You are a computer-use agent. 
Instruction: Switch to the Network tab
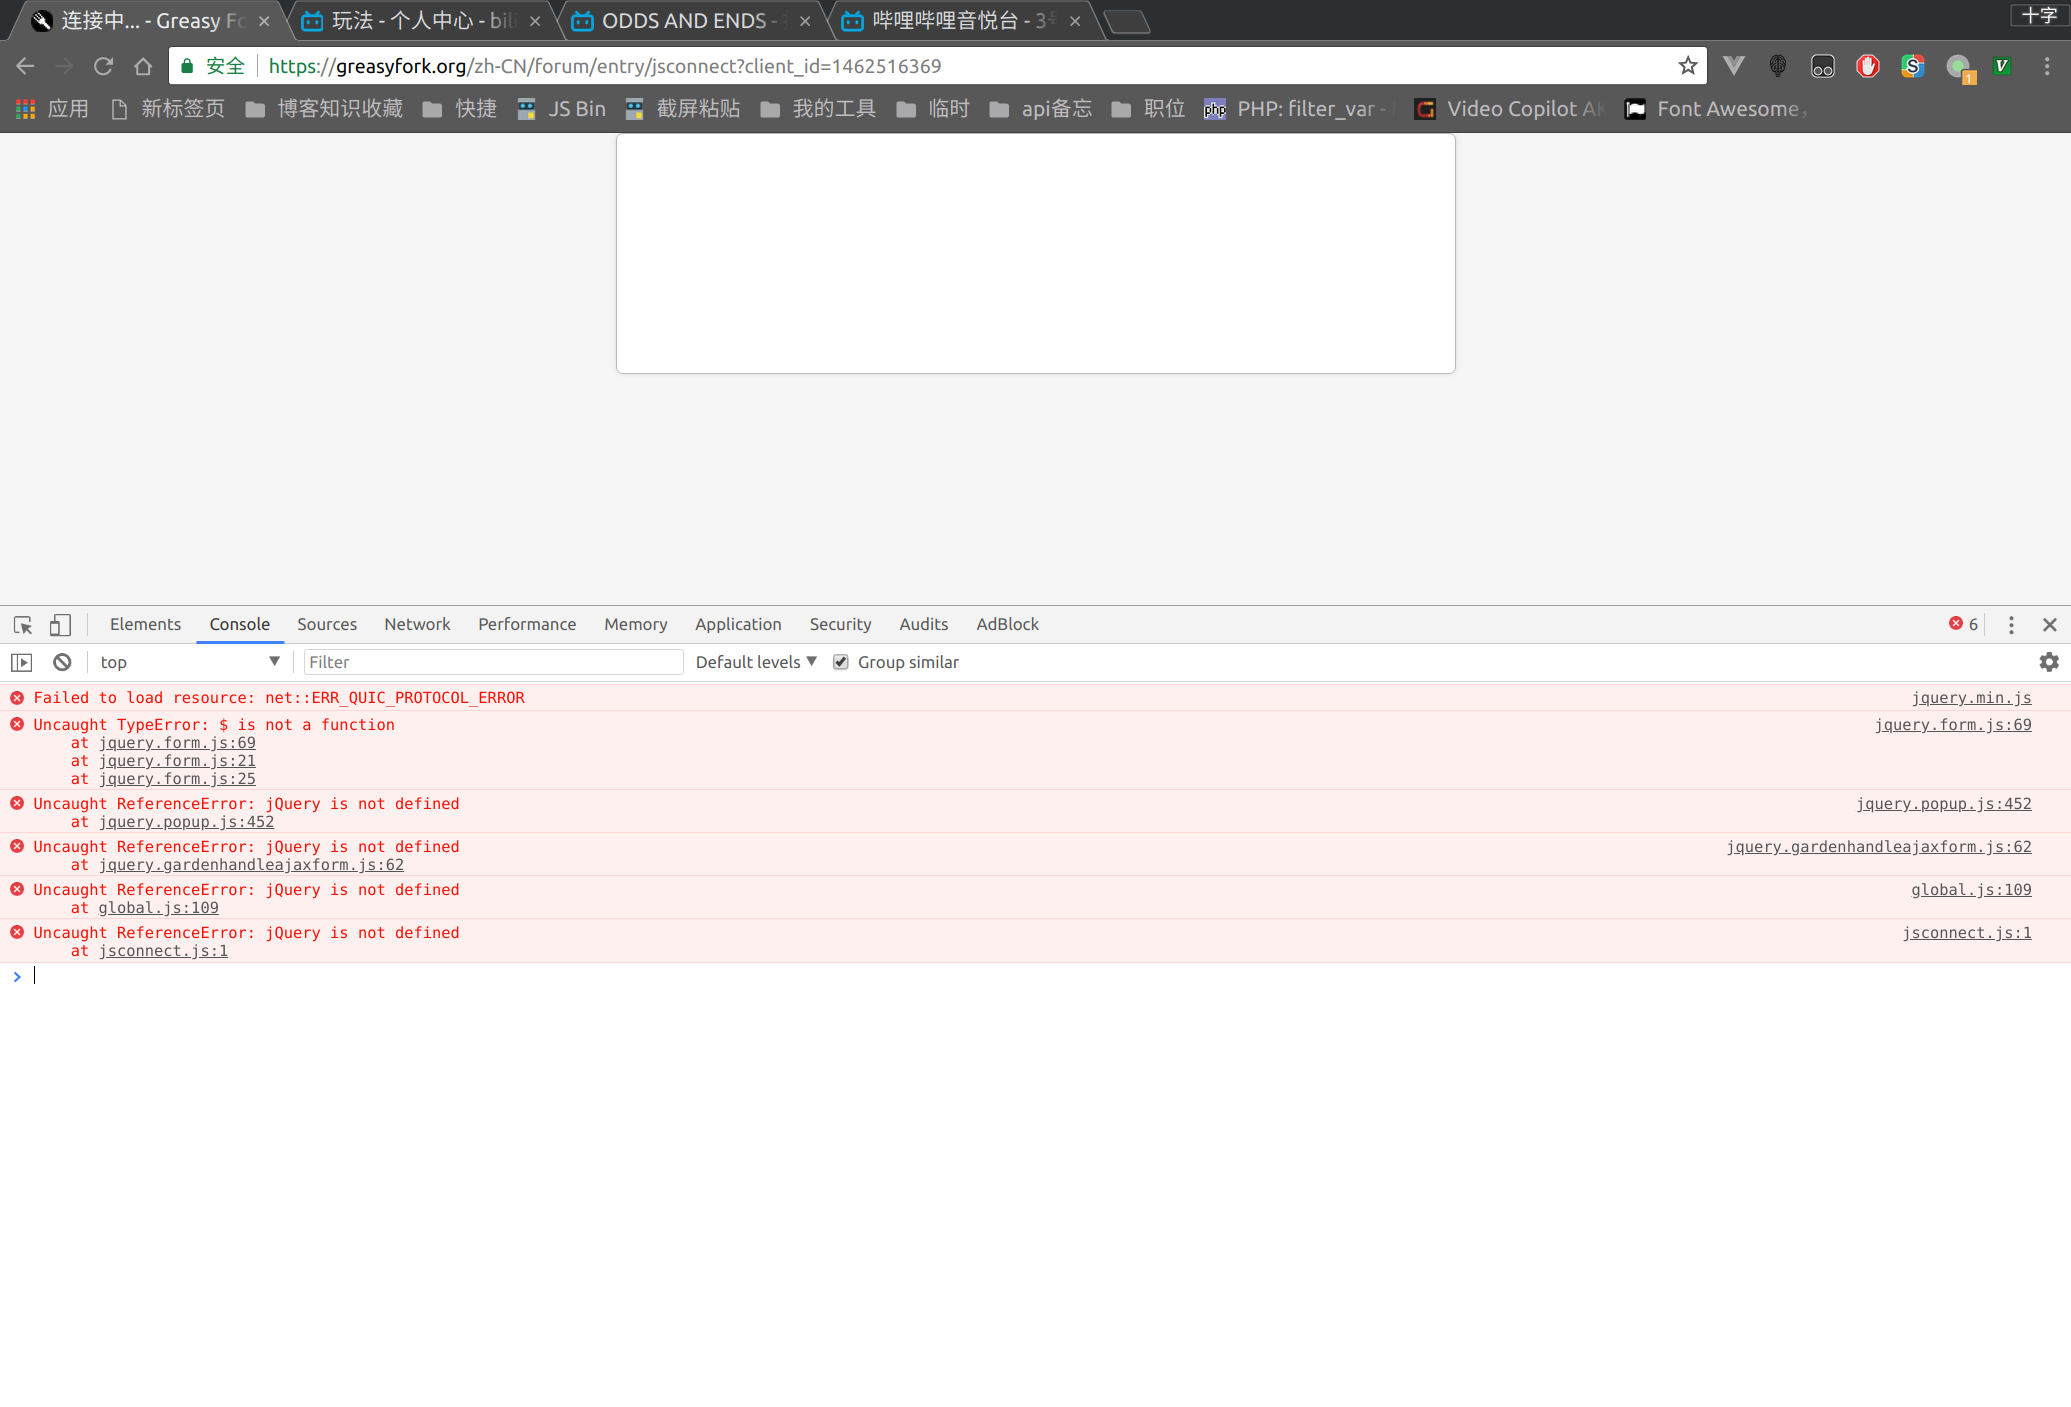[x=417, y=624]
